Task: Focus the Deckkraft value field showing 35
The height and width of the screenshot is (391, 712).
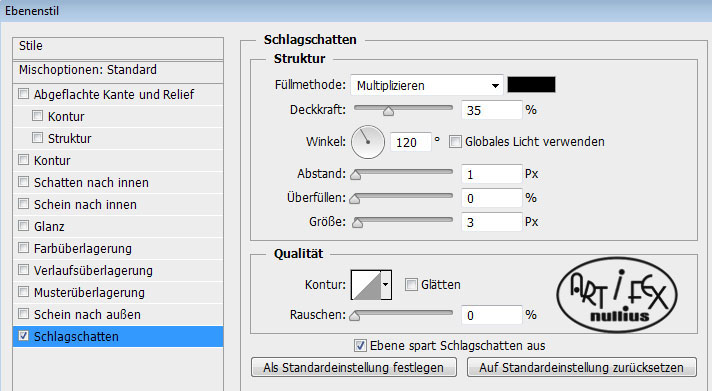Action: pos(492,110)
